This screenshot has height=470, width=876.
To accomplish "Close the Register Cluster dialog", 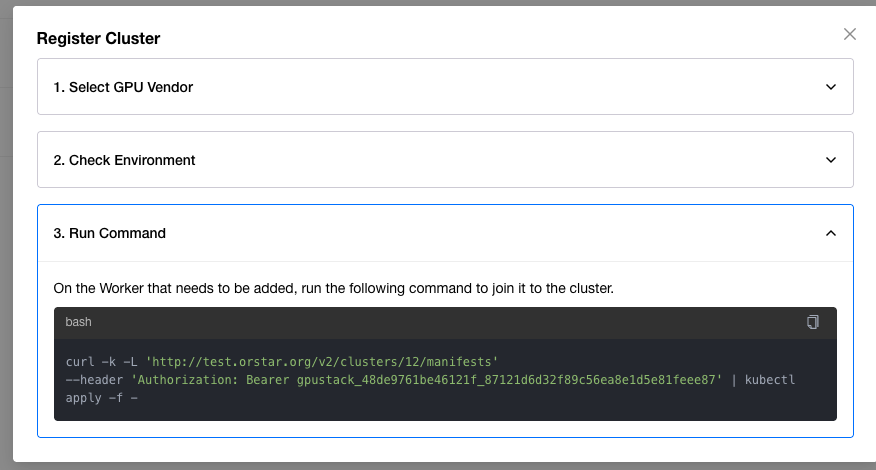I will coord(850,34).
